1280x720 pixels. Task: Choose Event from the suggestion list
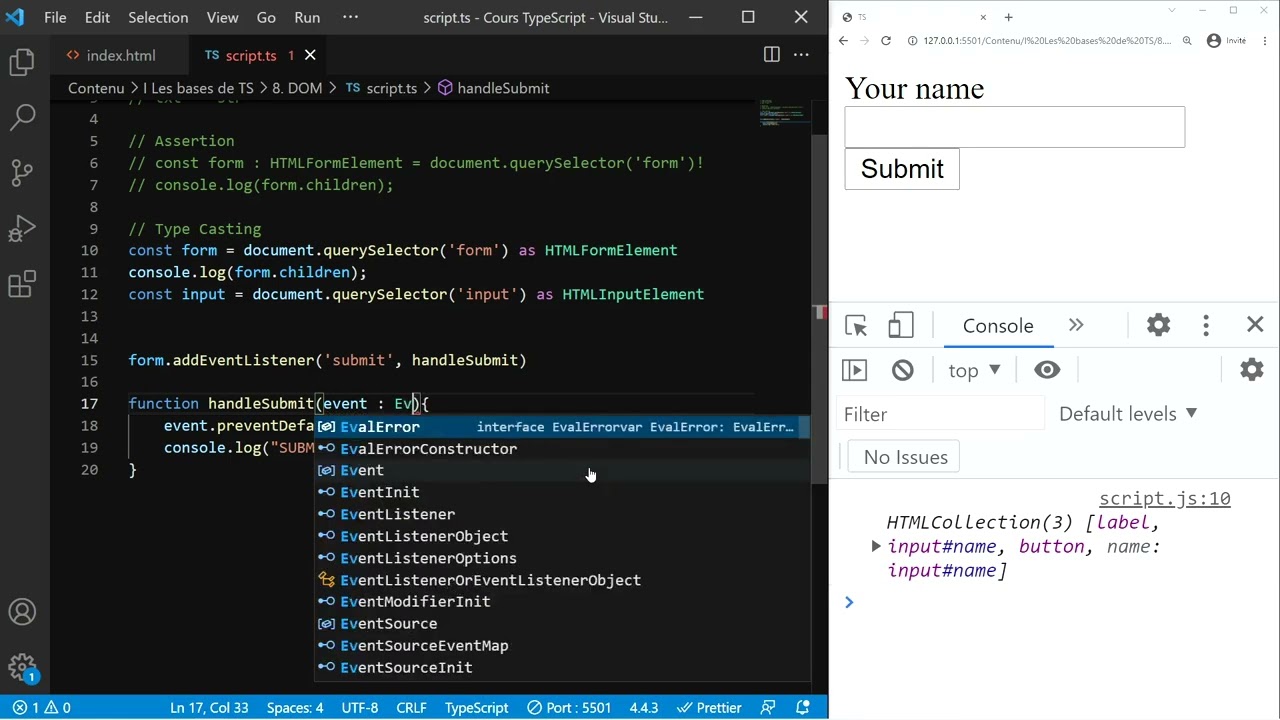tap(562, 470)
